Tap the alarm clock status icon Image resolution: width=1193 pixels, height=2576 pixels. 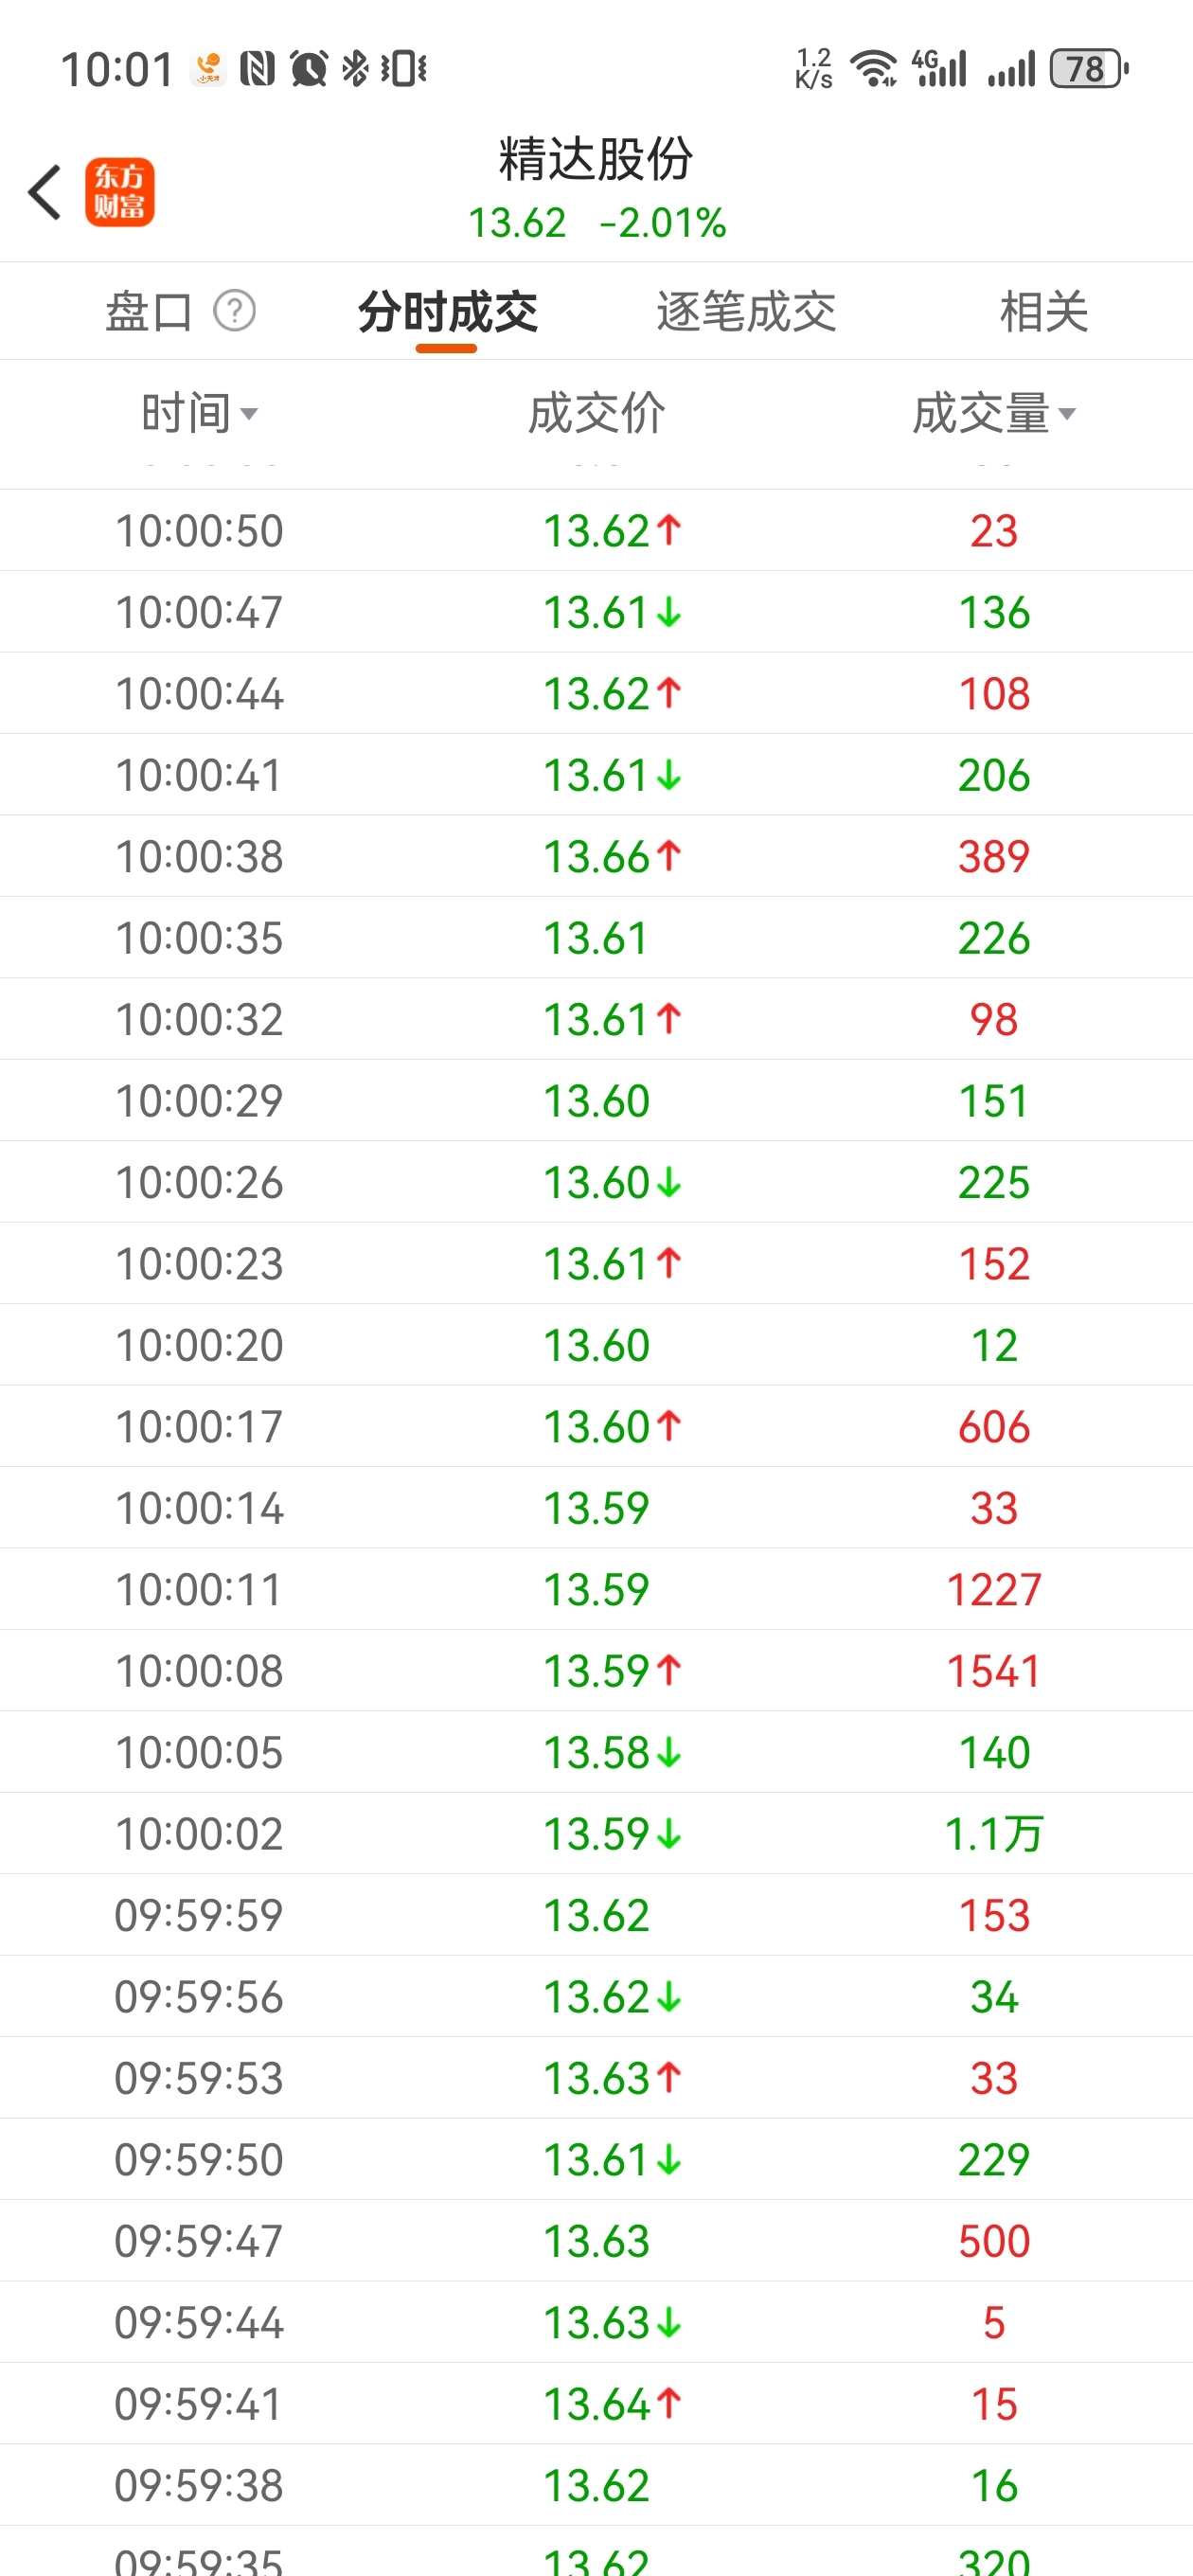(x=309, y=69)
